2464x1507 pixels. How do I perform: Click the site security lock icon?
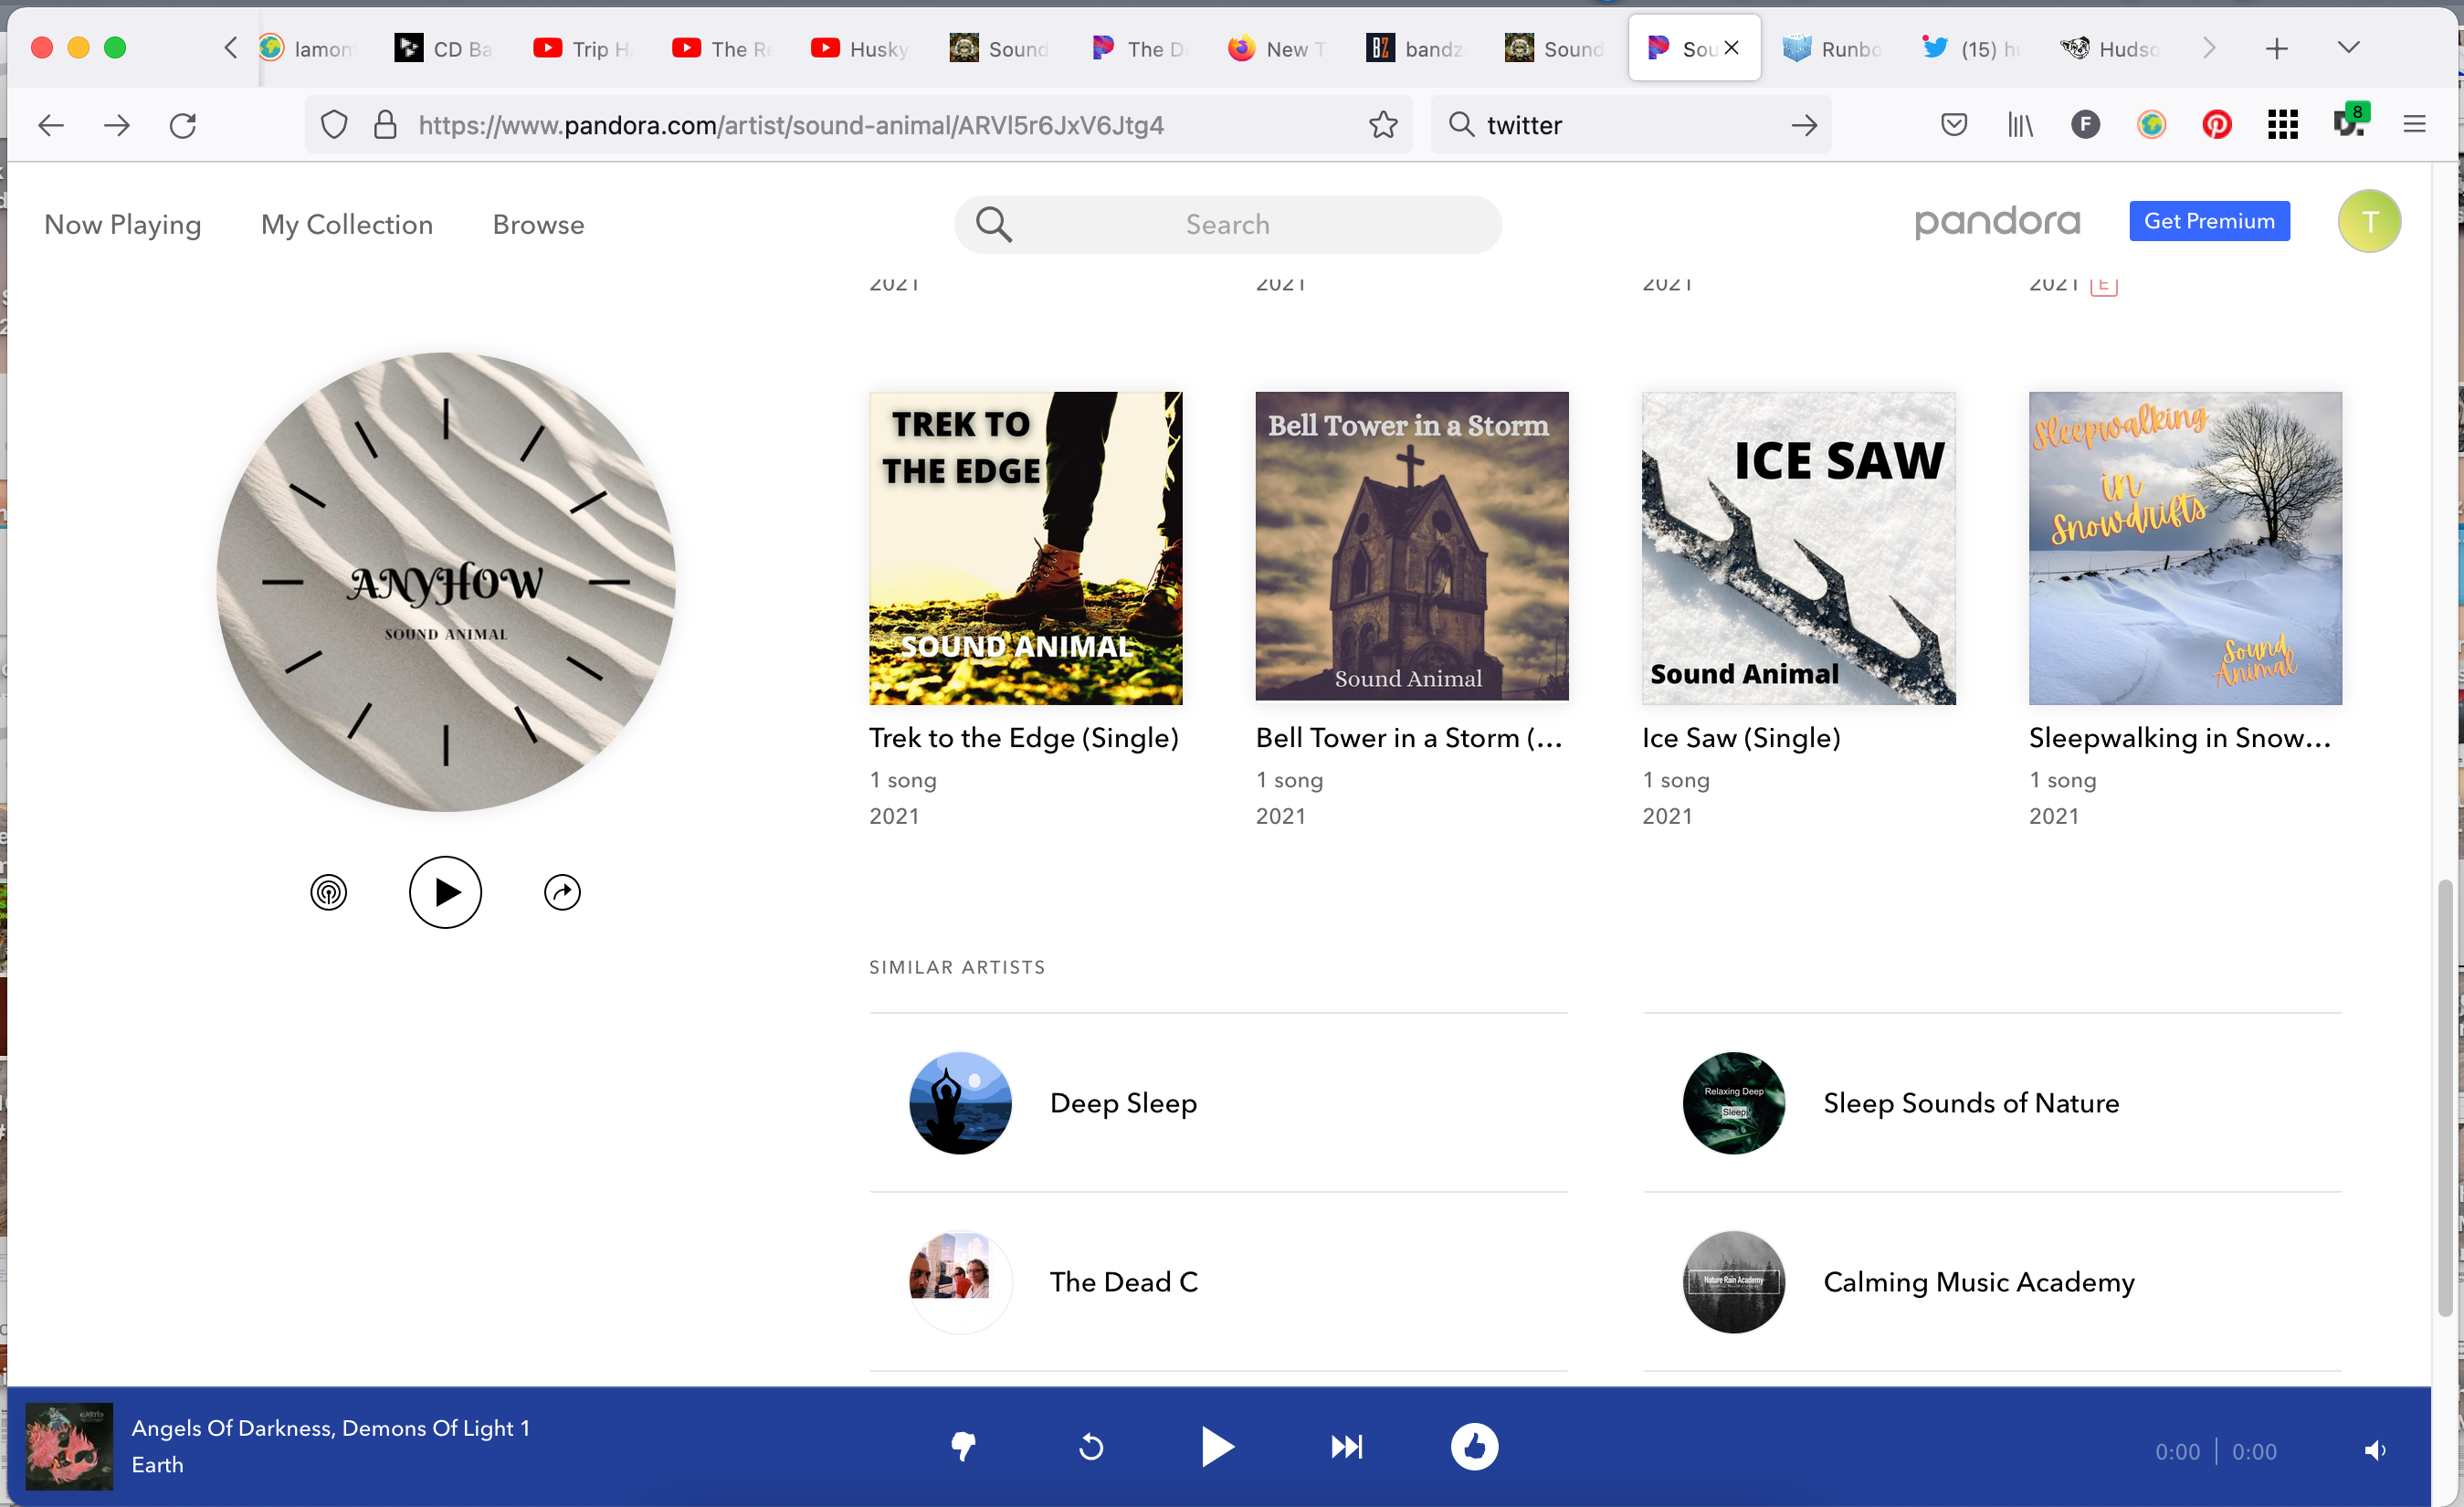tap(385, 125)
